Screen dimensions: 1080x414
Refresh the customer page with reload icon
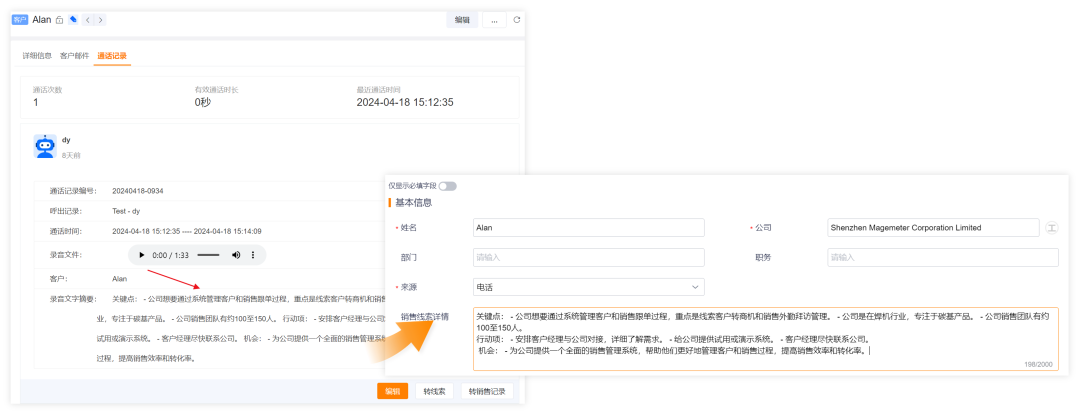point(517,20)
